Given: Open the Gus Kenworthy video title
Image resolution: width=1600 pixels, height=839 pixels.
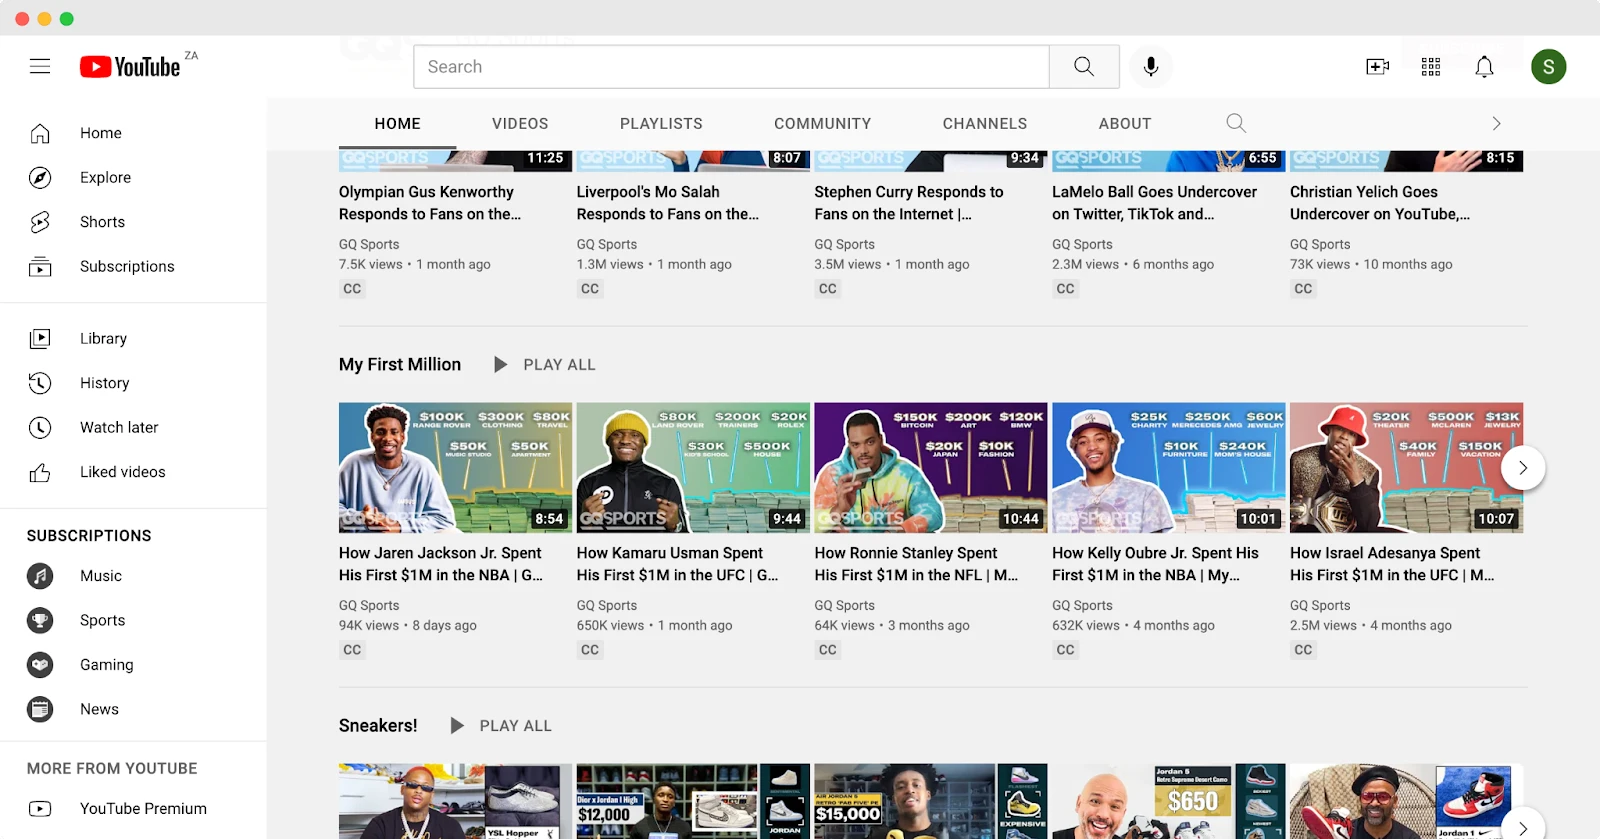Looking at the screenshot, I should tap(430, 203).
